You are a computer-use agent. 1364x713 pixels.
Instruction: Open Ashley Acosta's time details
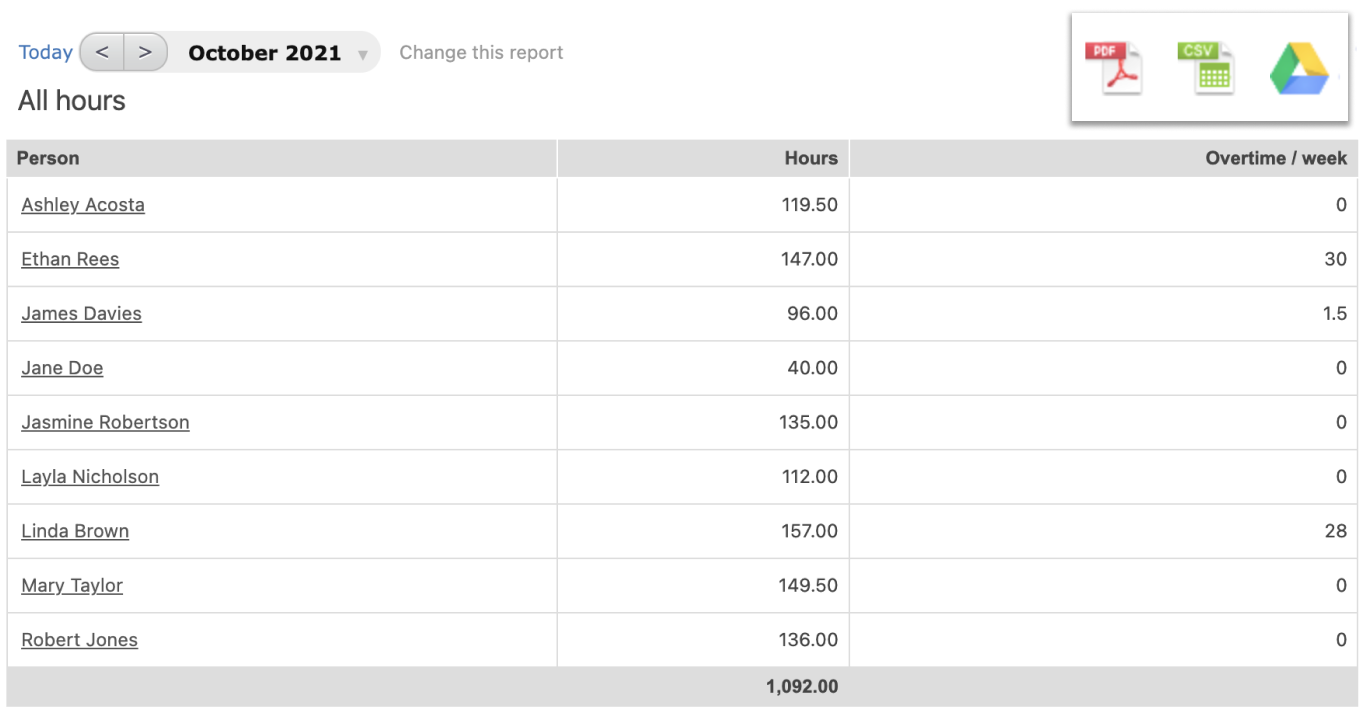coord(83,204)
